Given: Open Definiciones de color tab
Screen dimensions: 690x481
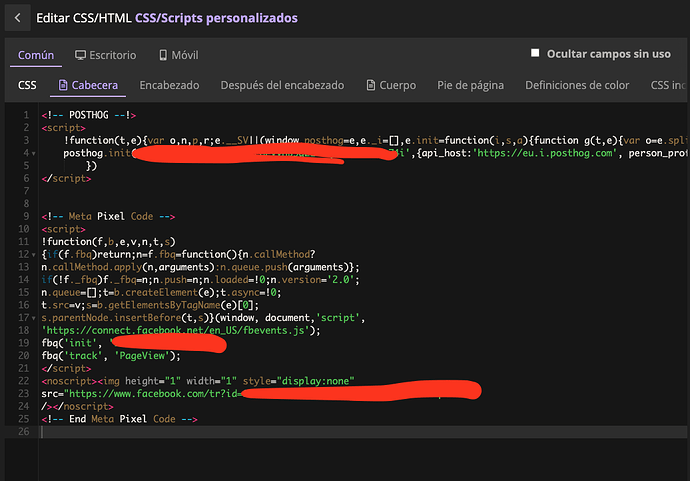Looking at the screenshot, I should click(x=577, y=85).
